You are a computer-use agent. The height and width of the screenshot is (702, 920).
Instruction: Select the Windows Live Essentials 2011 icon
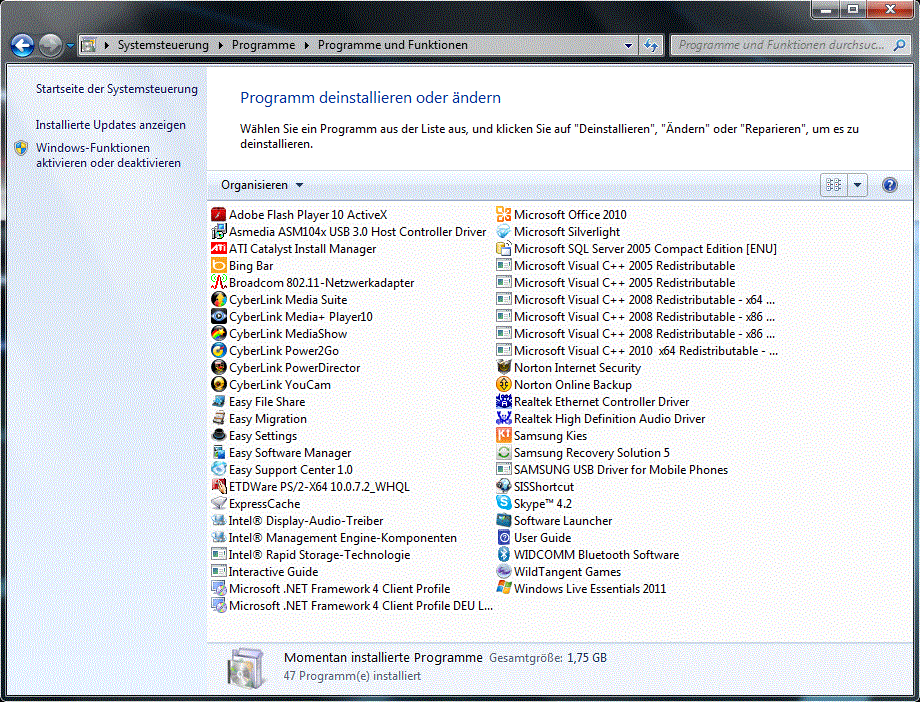tap(504, 589)
